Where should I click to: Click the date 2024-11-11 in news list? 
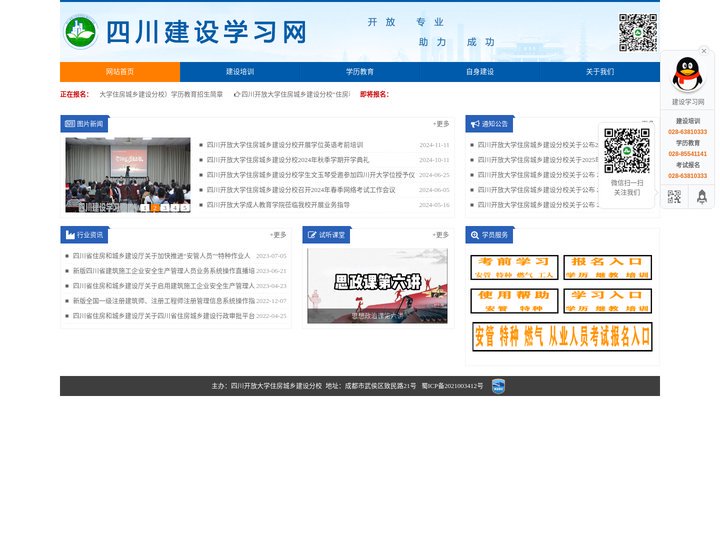click(434, 145)
